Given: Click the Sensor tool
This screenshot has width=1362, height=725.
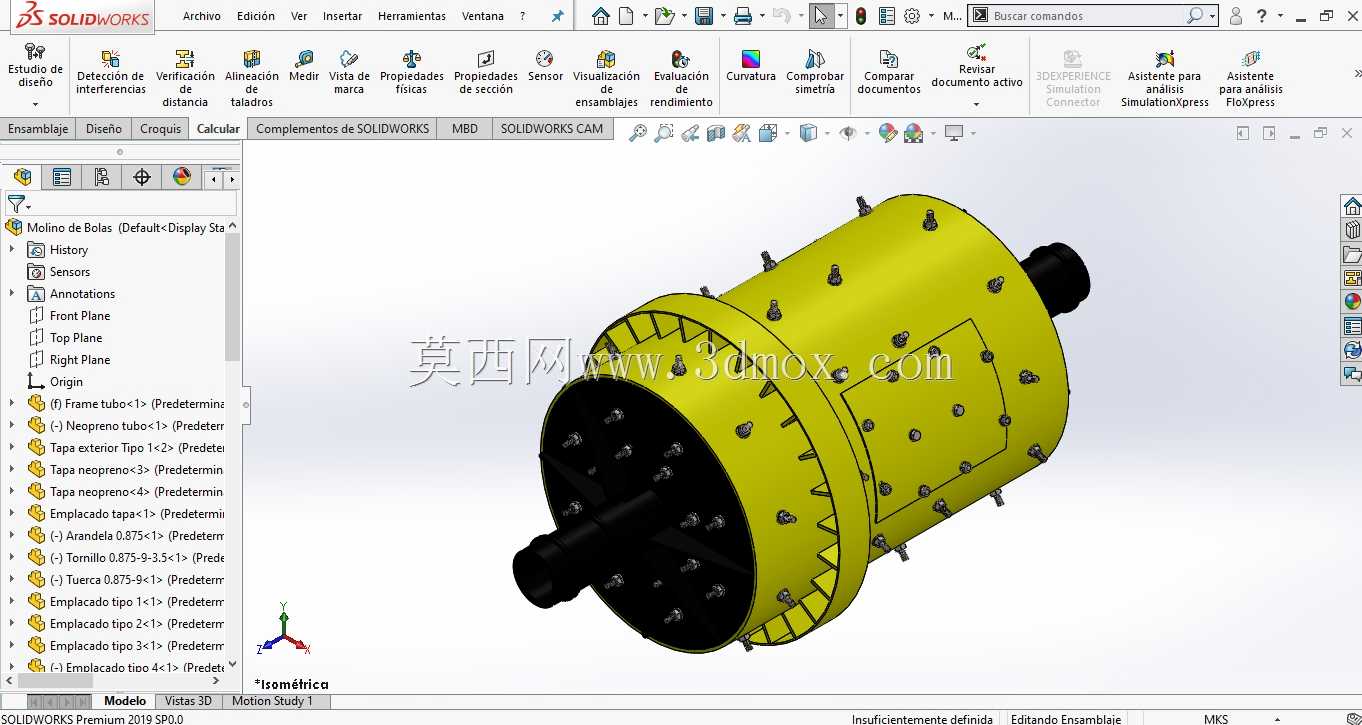Looking at the screenshot, I should tap(545, 66).
